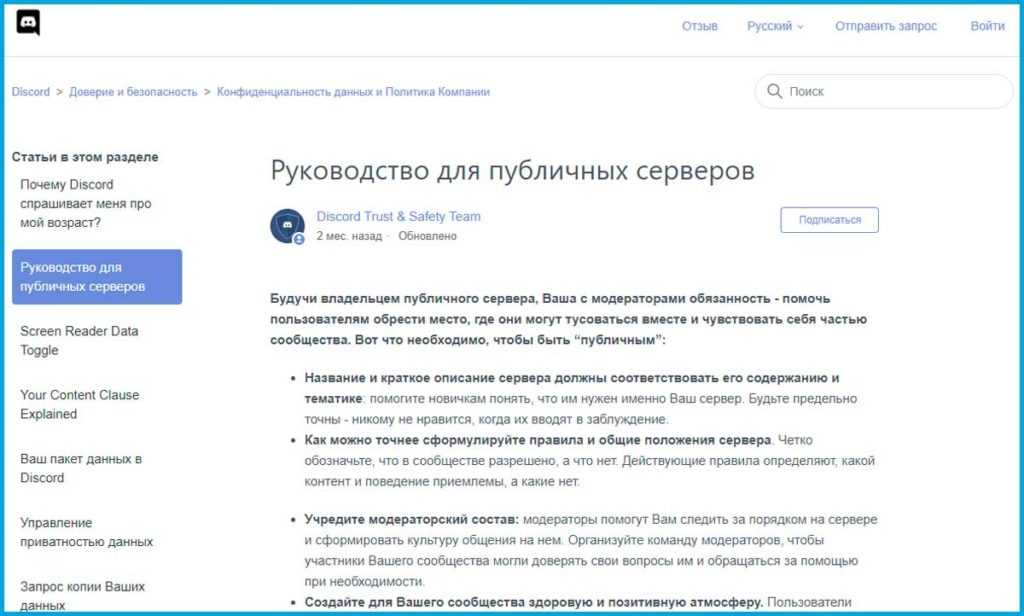Viewport: 1024px width, 616px height.
Task: Click the Discord logo icon
Action: [x=28, y=23]
